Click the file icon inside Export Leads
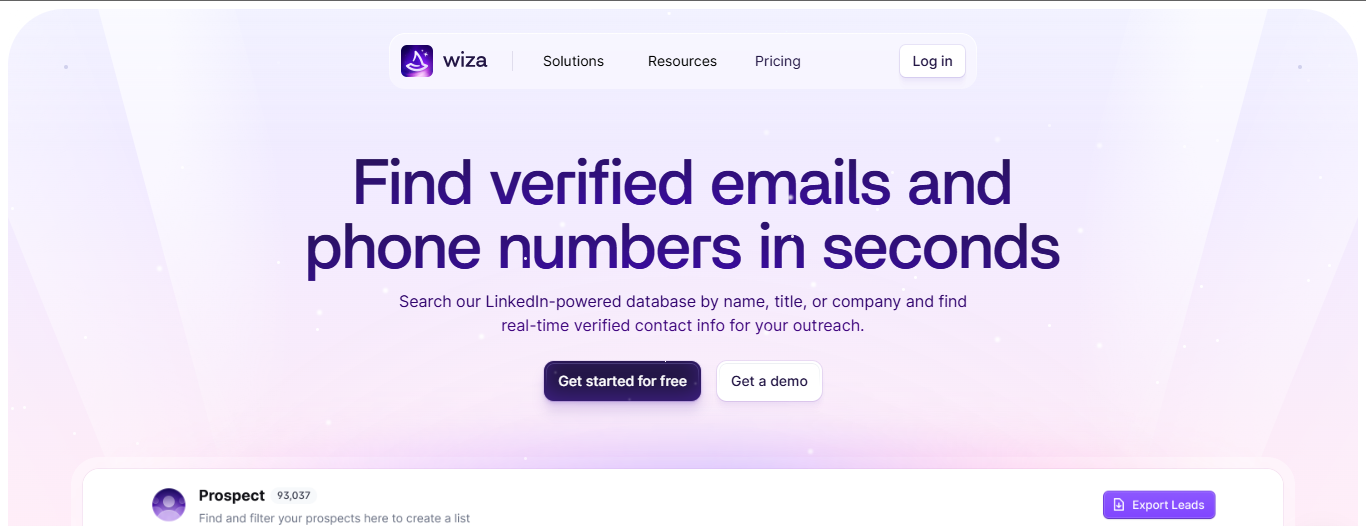 pos(1119,505)
